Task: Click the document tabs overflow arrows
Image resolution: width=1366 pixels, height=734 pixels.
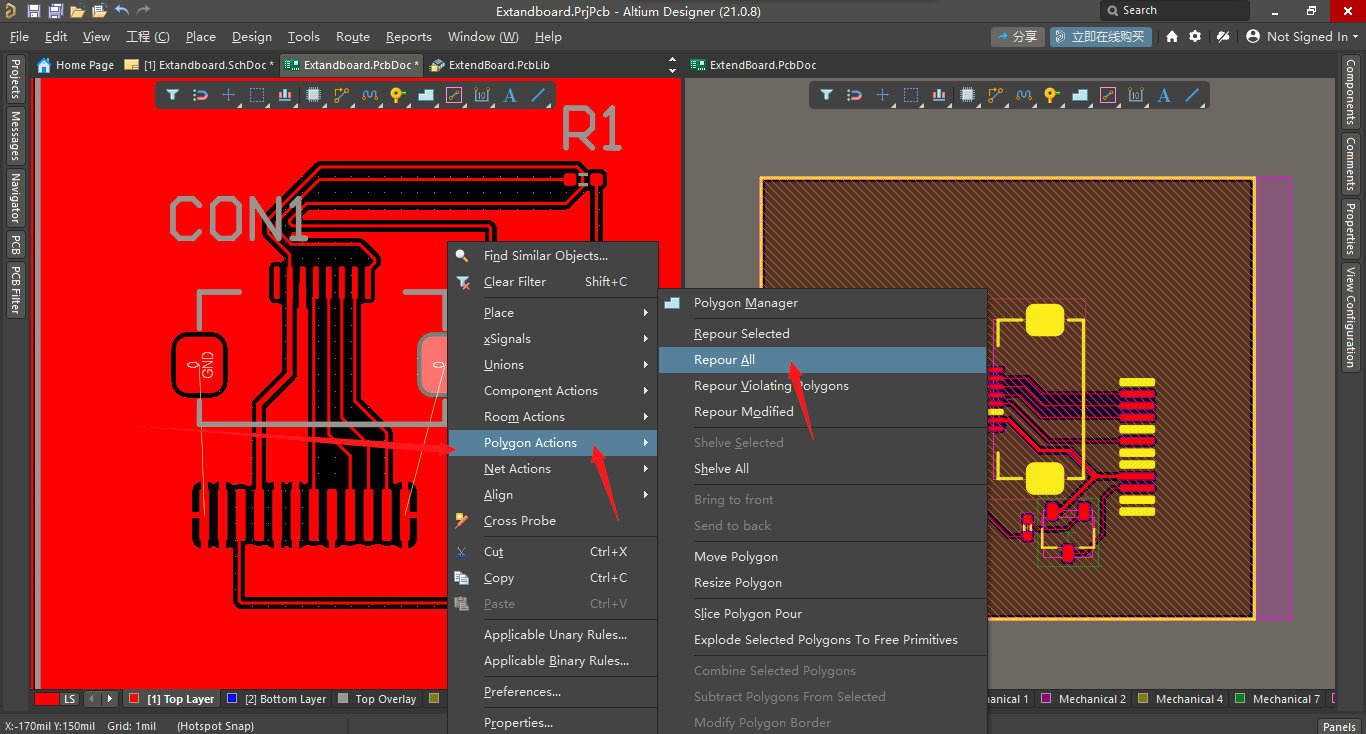Action: [673, 64]
